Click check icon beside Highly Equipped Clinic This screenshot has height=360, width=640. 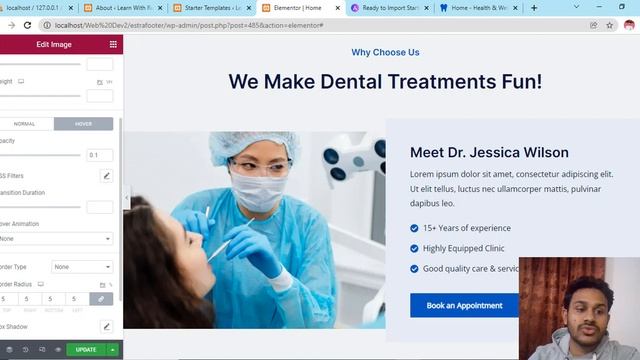[414, 249]
